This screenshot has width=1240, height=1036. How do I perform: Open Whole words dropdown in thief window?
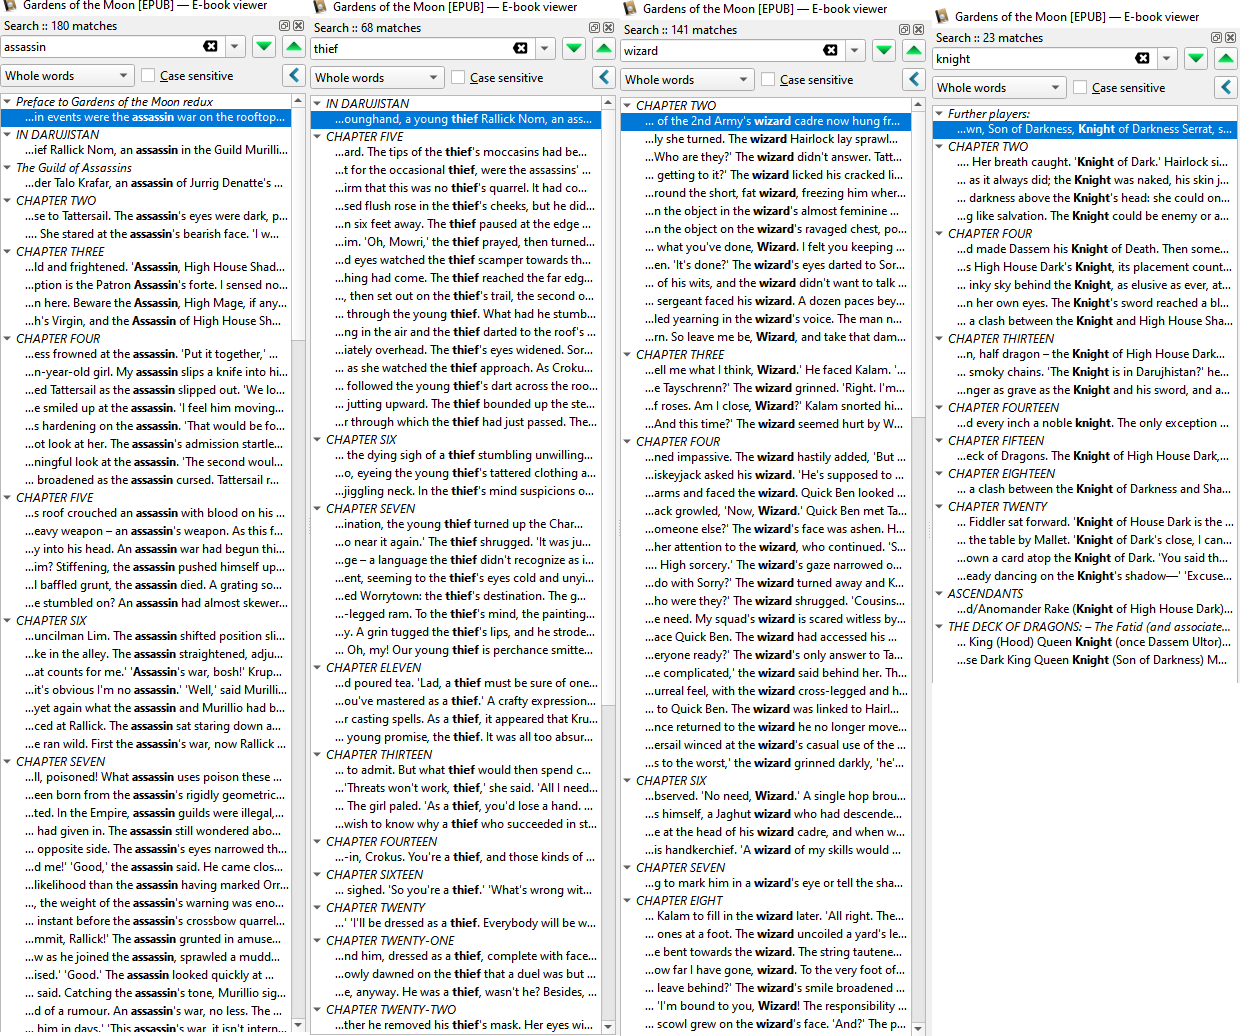point(378,77)
